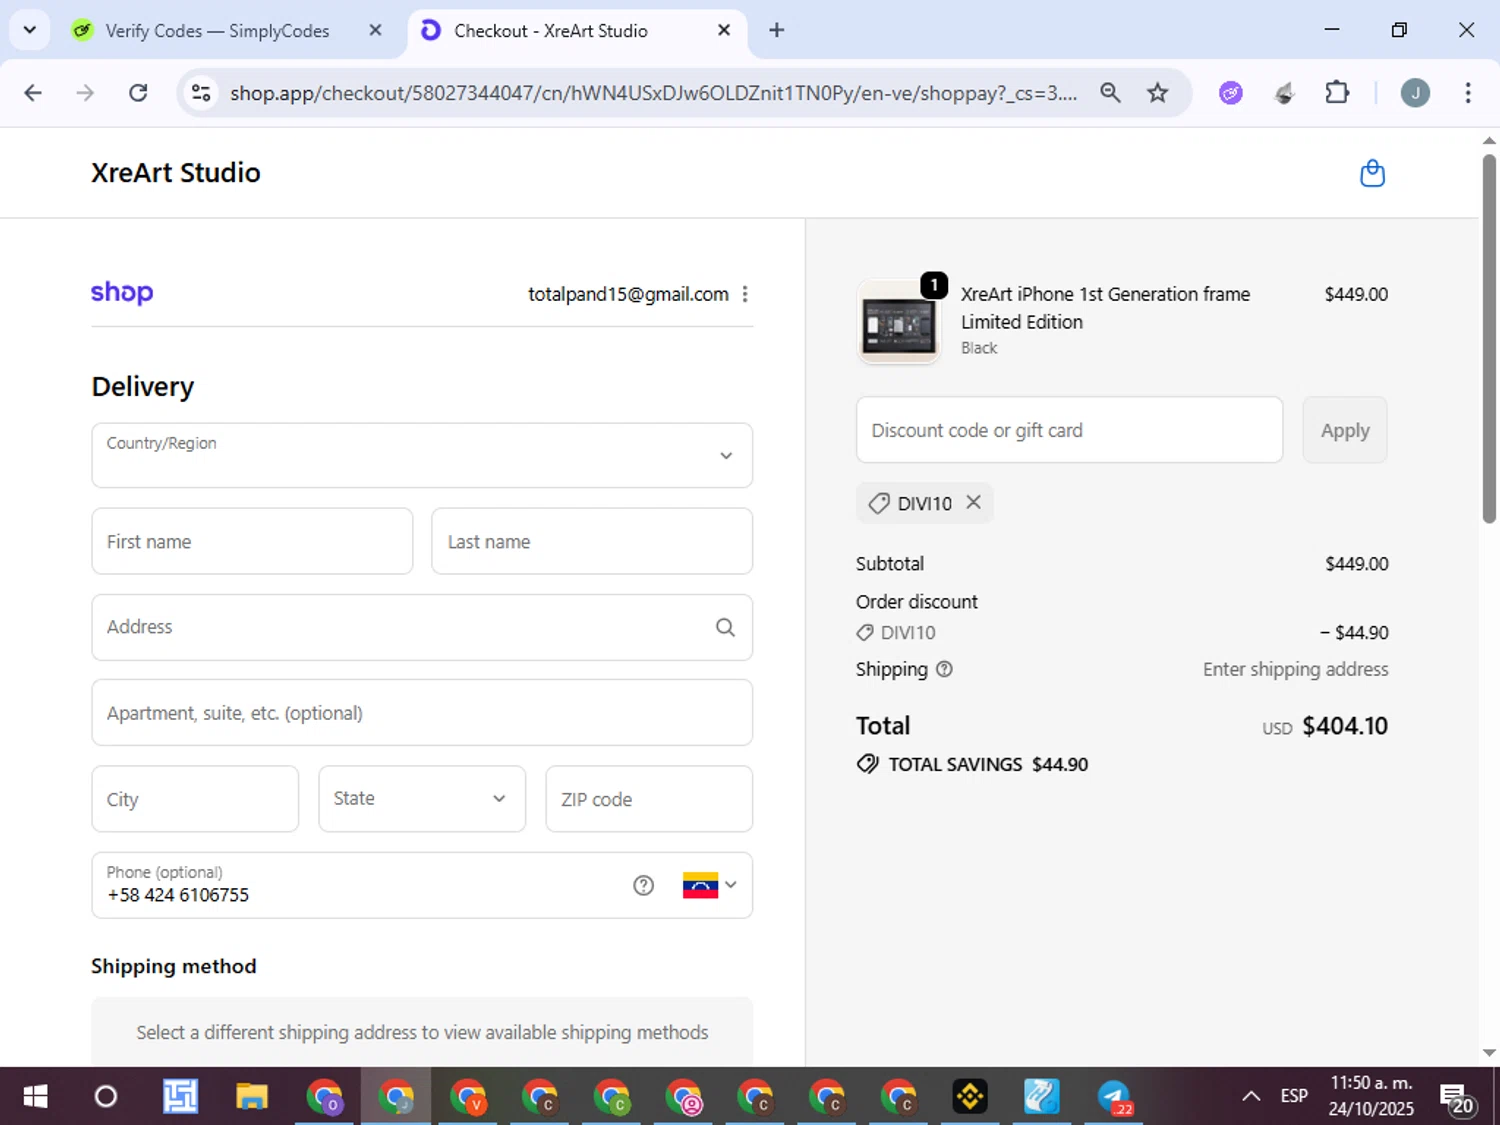The image size is (1500, 1125).
Task: Click the page vertical scrollbar
Action: (x=1489, y=338)
